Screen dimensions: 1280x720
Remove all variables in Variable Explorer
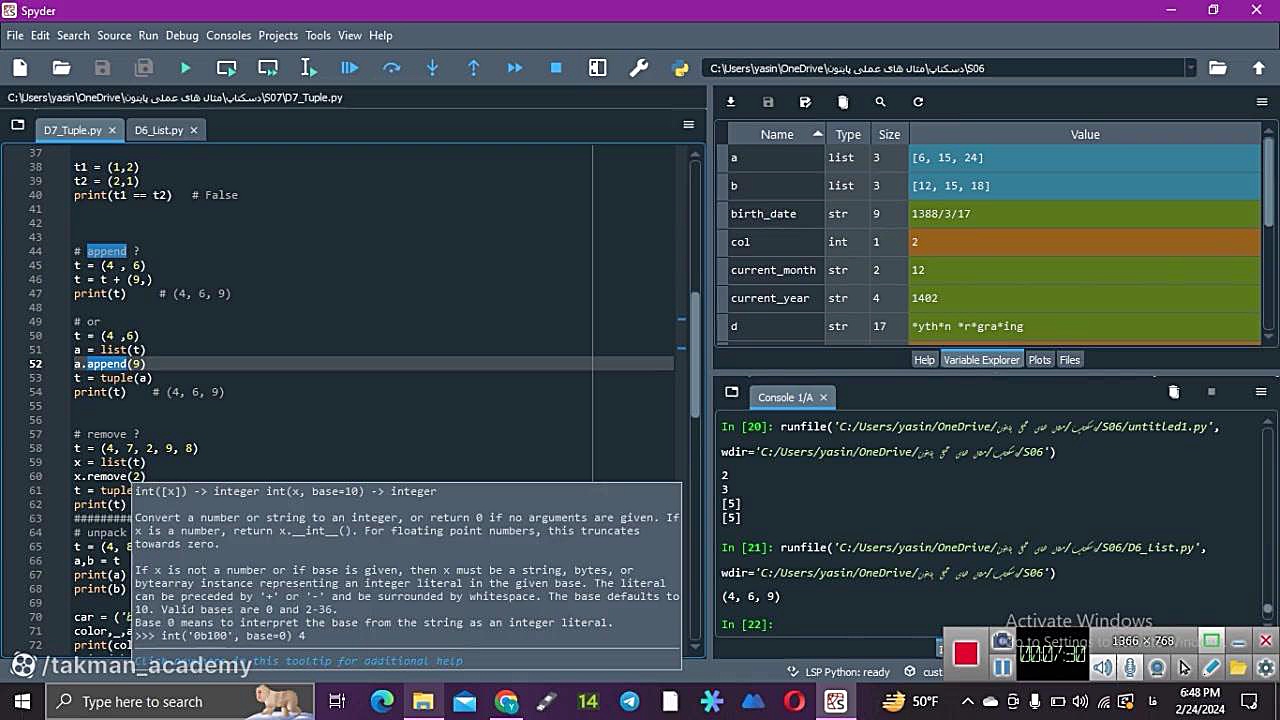tap(843, 102)
